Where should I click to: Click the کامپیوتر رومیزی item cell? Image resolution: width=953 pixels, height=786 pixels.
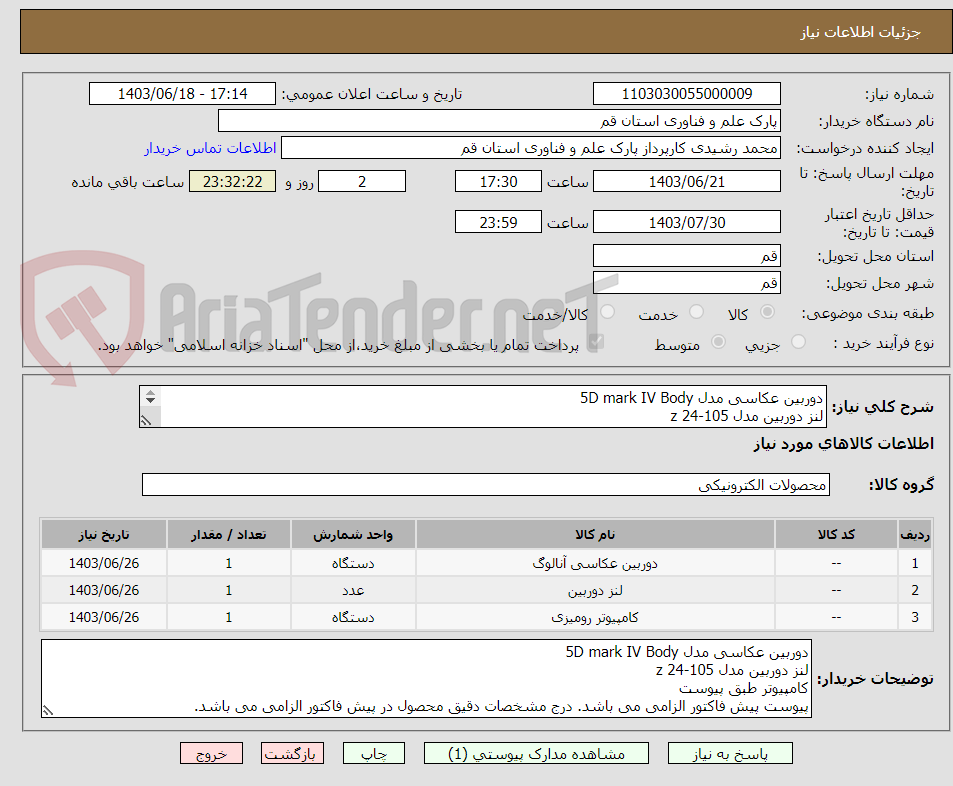click(595, 617)
